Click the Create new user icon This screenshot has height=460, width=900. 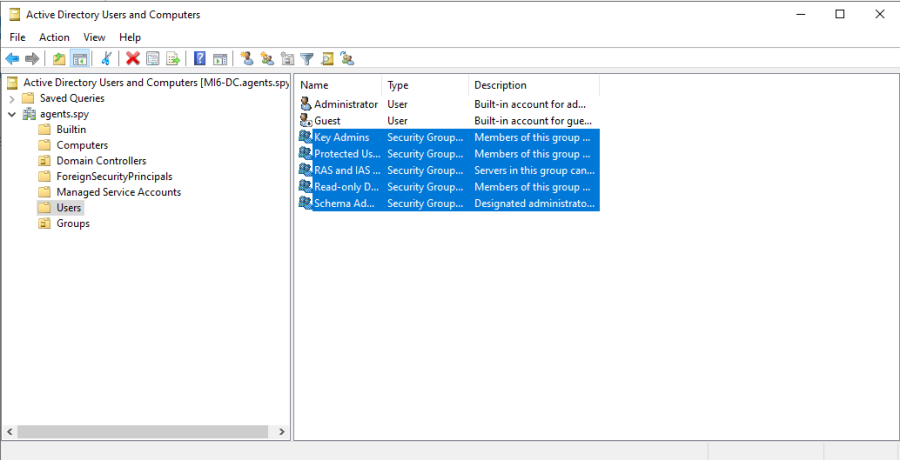tap(247, 59)
